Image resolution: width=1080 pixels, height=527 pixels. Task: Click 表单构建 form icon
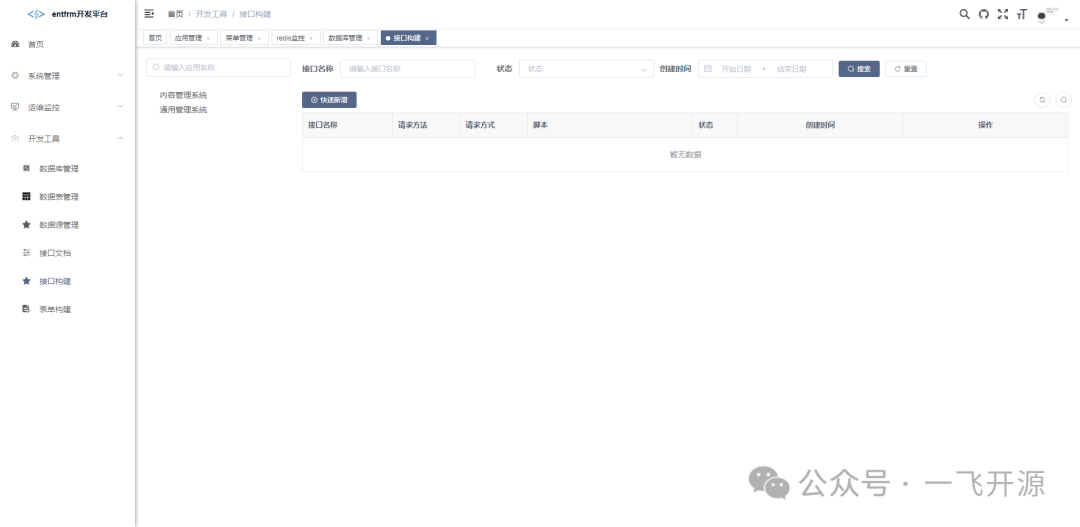click(26, 309)
